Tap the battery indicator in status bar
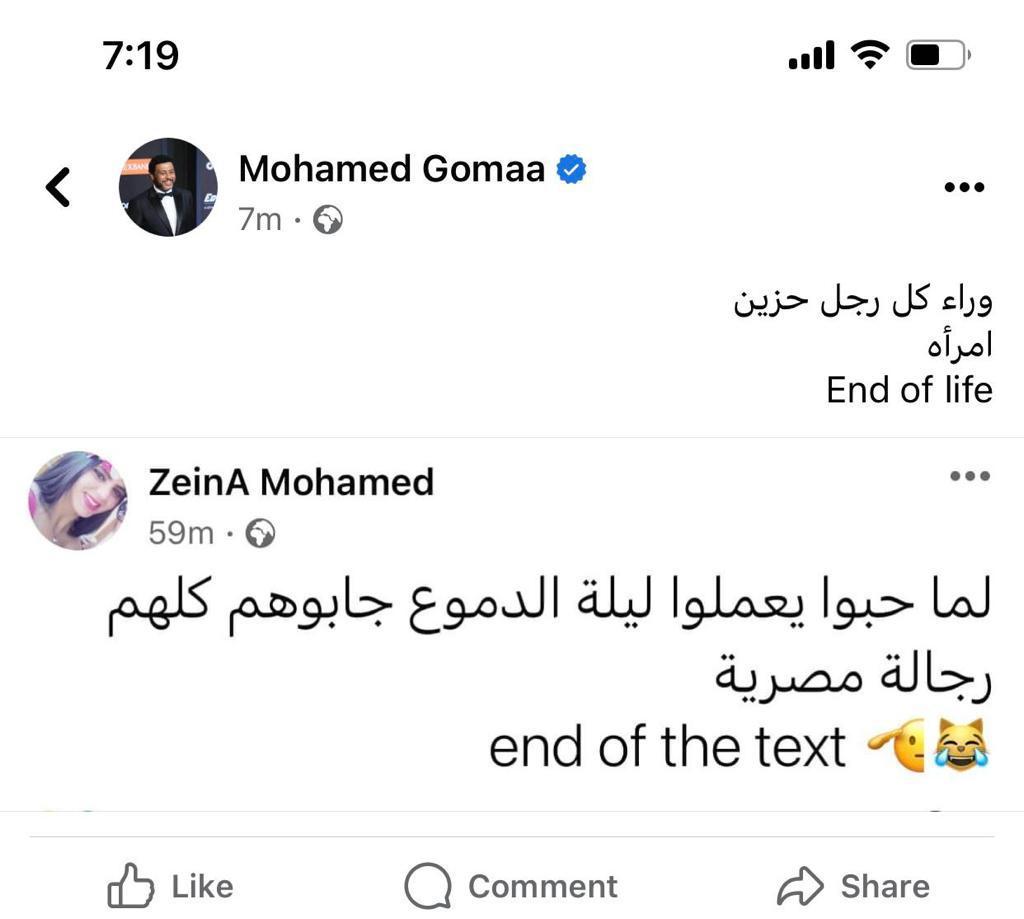1024x919 pixels. (x=937, y=55)
